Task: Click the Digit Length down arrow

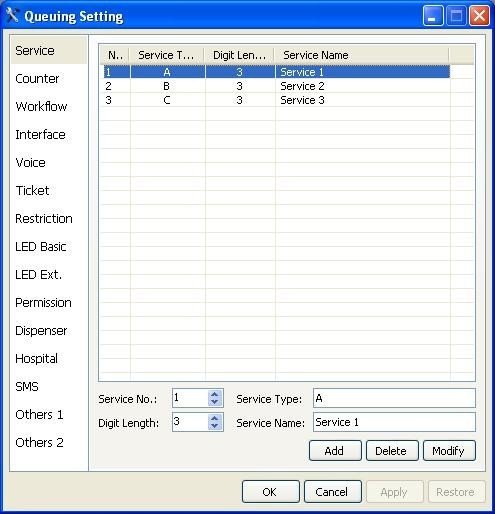Action: coord(215,426)
